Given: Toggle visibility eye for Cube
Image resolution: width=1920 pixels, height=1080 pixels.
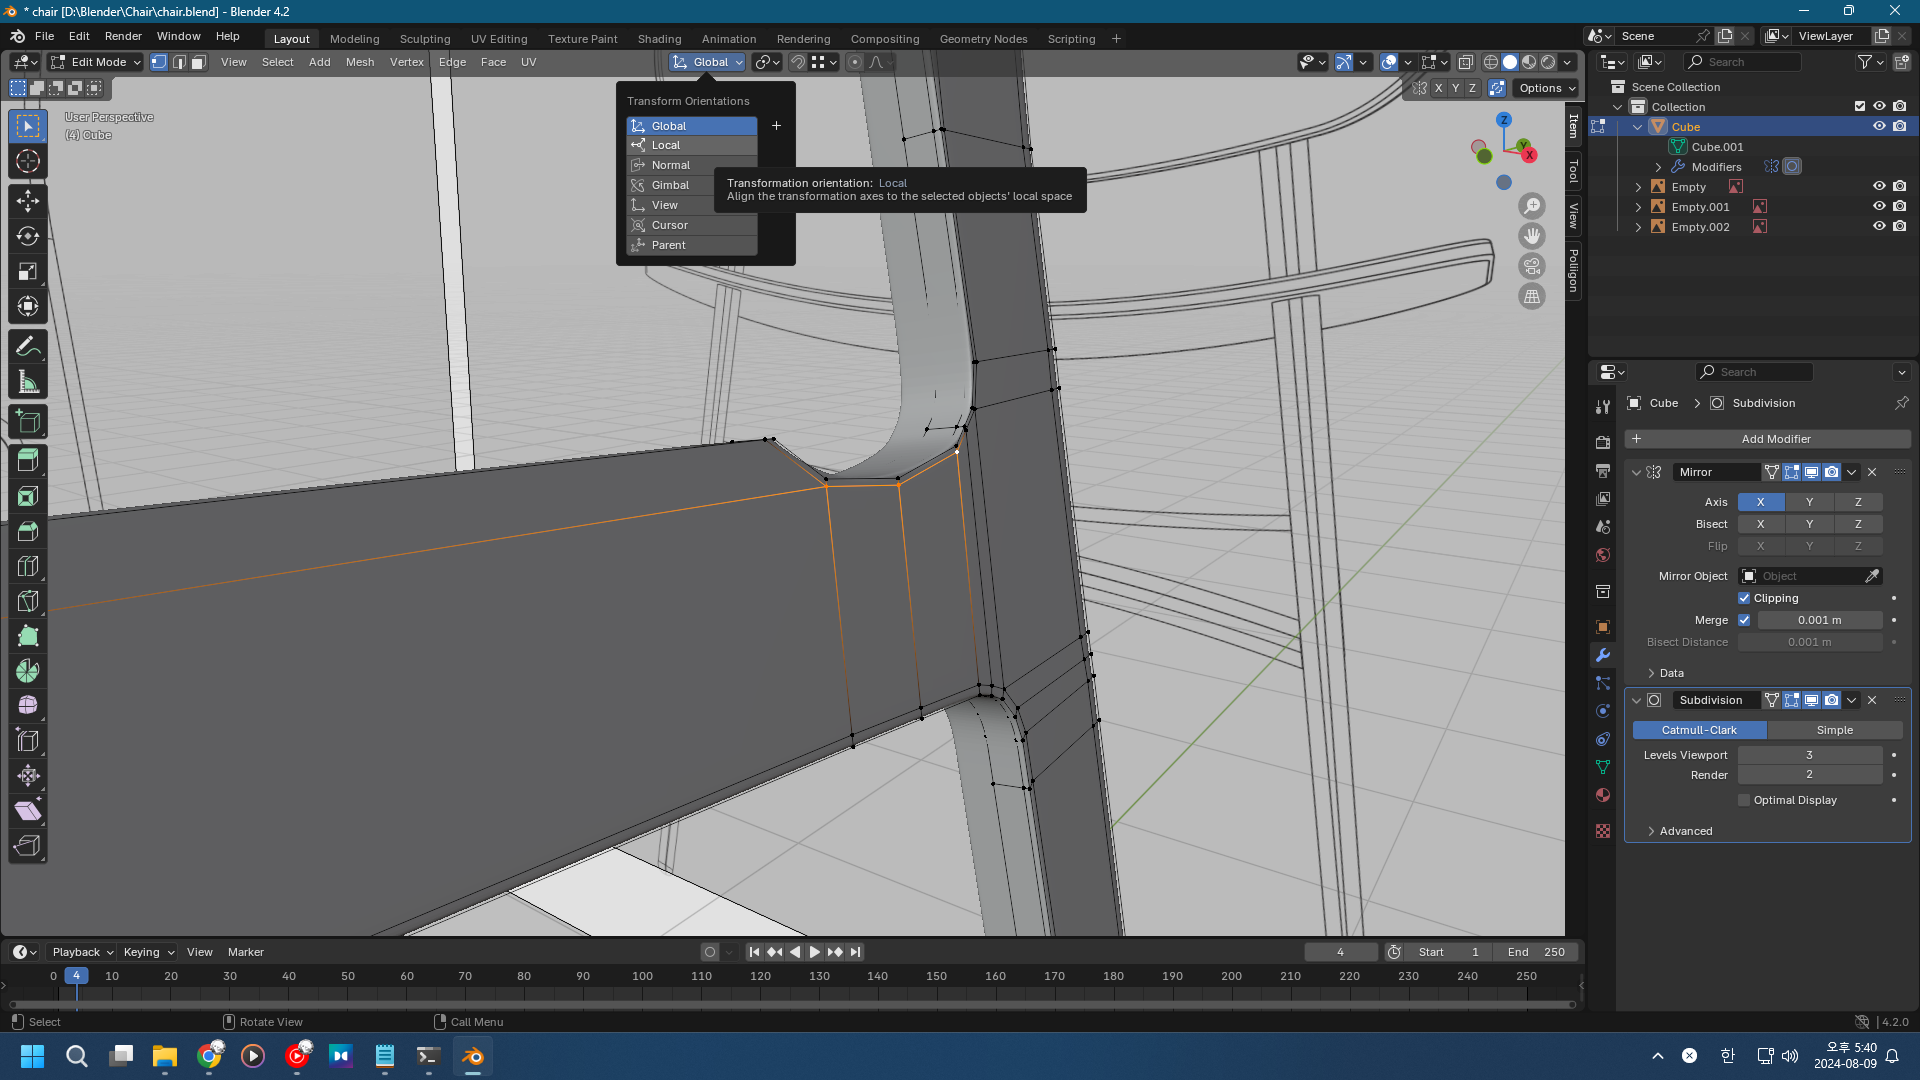Looking at the screenshot, I should click(1879, 127).
